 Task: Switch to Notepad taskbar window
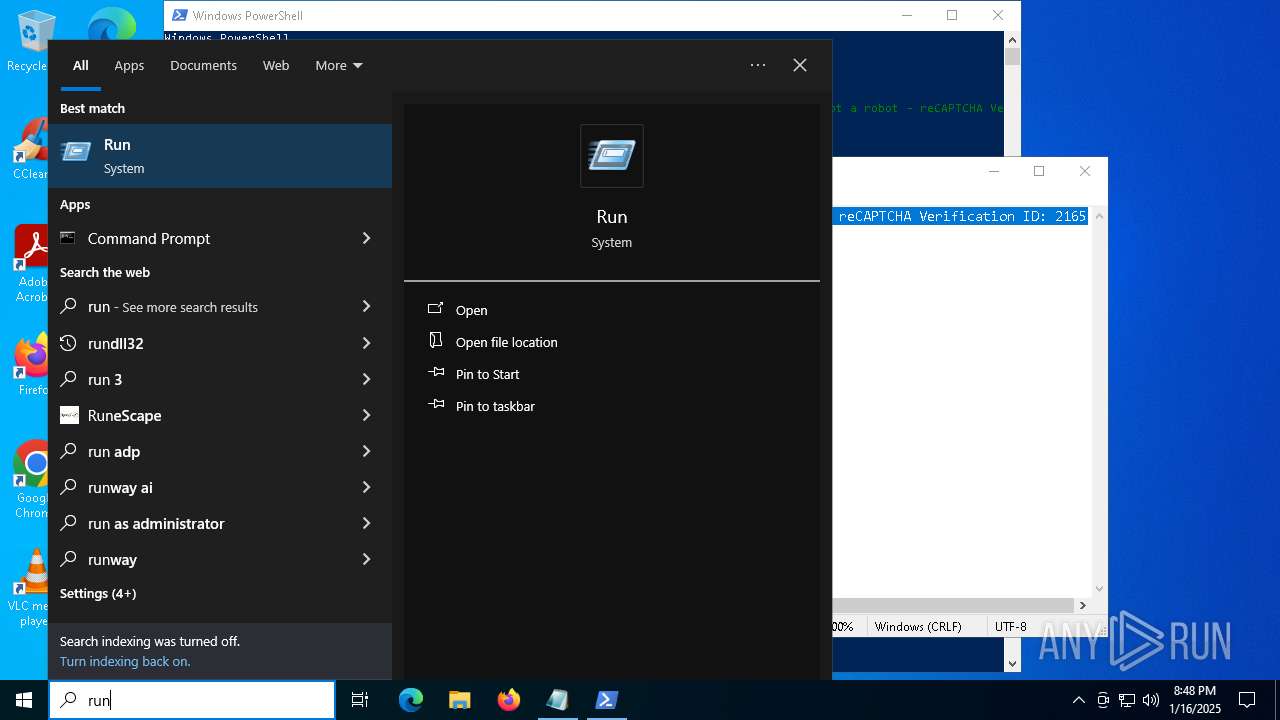coord(557,700)
